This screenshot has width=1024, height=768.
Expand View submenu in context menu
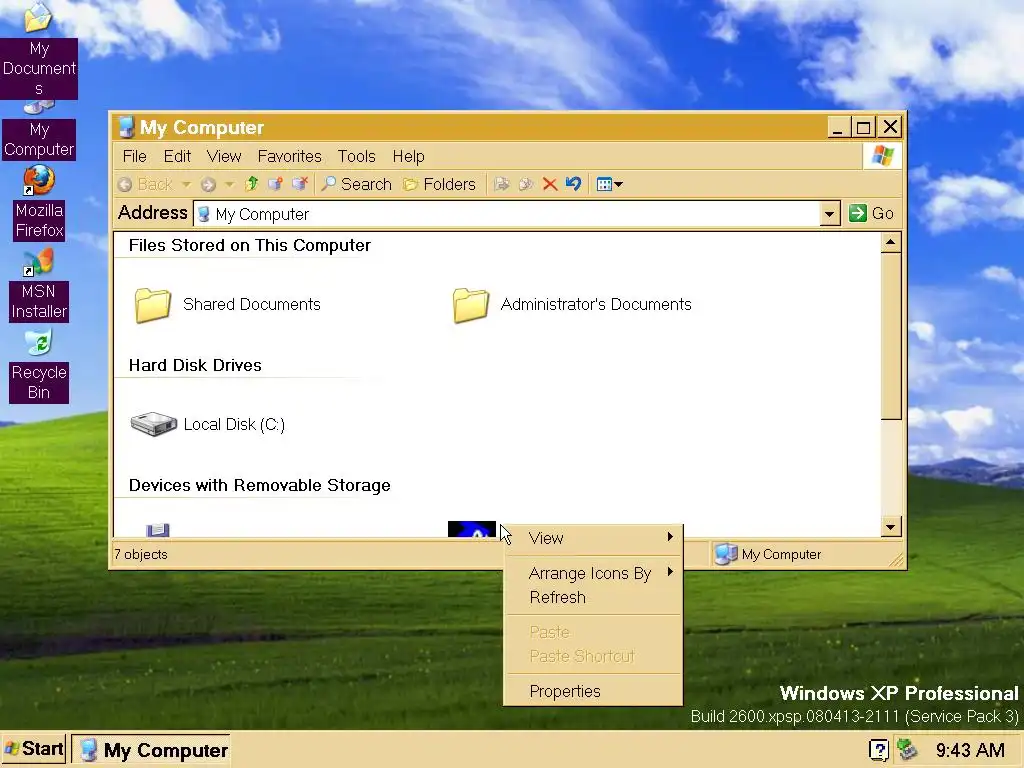(594, 538)
